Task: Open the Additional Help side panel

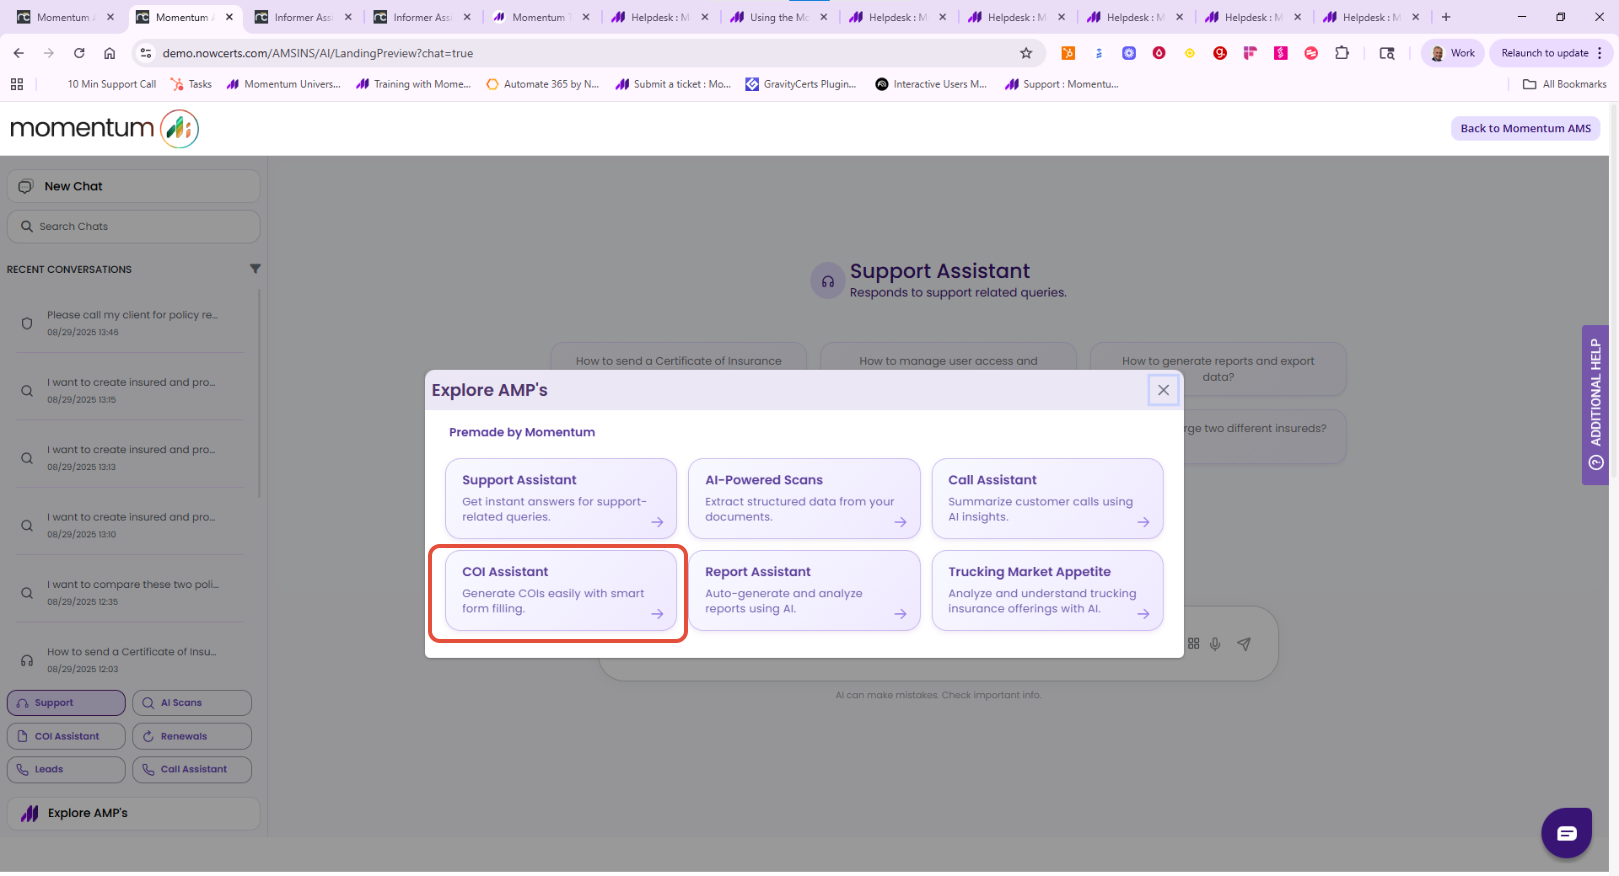Action: pos(1595,405)
